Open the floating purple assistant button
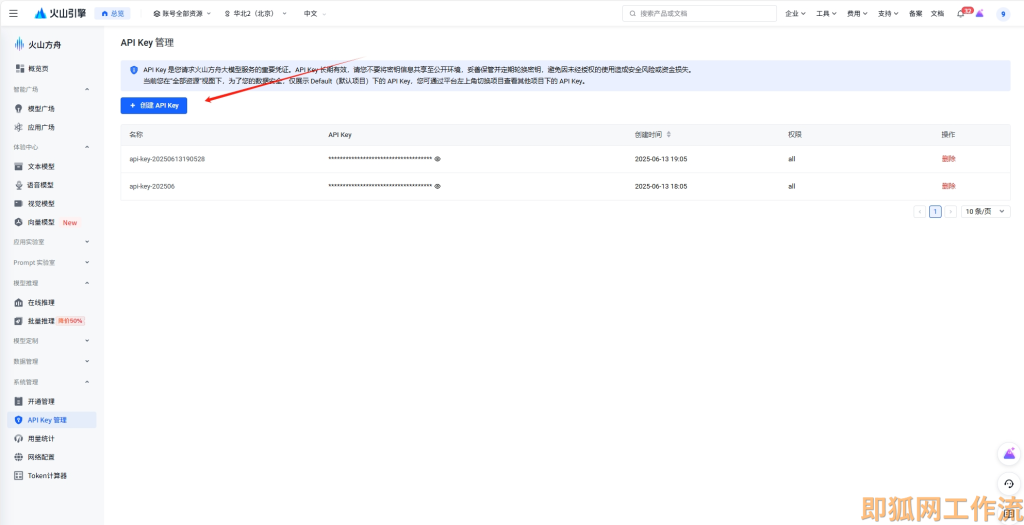The height and width of the screenshot is (525, 1024). point(1010,454)
